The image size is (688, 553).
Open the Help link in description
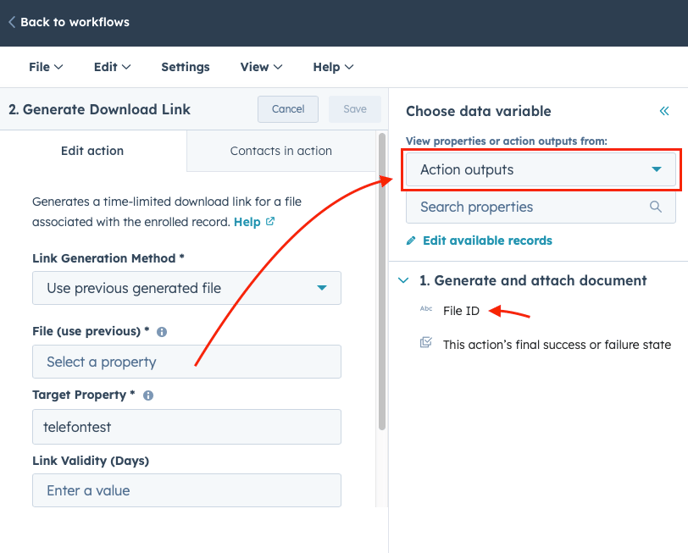click(x=247, y=222)
